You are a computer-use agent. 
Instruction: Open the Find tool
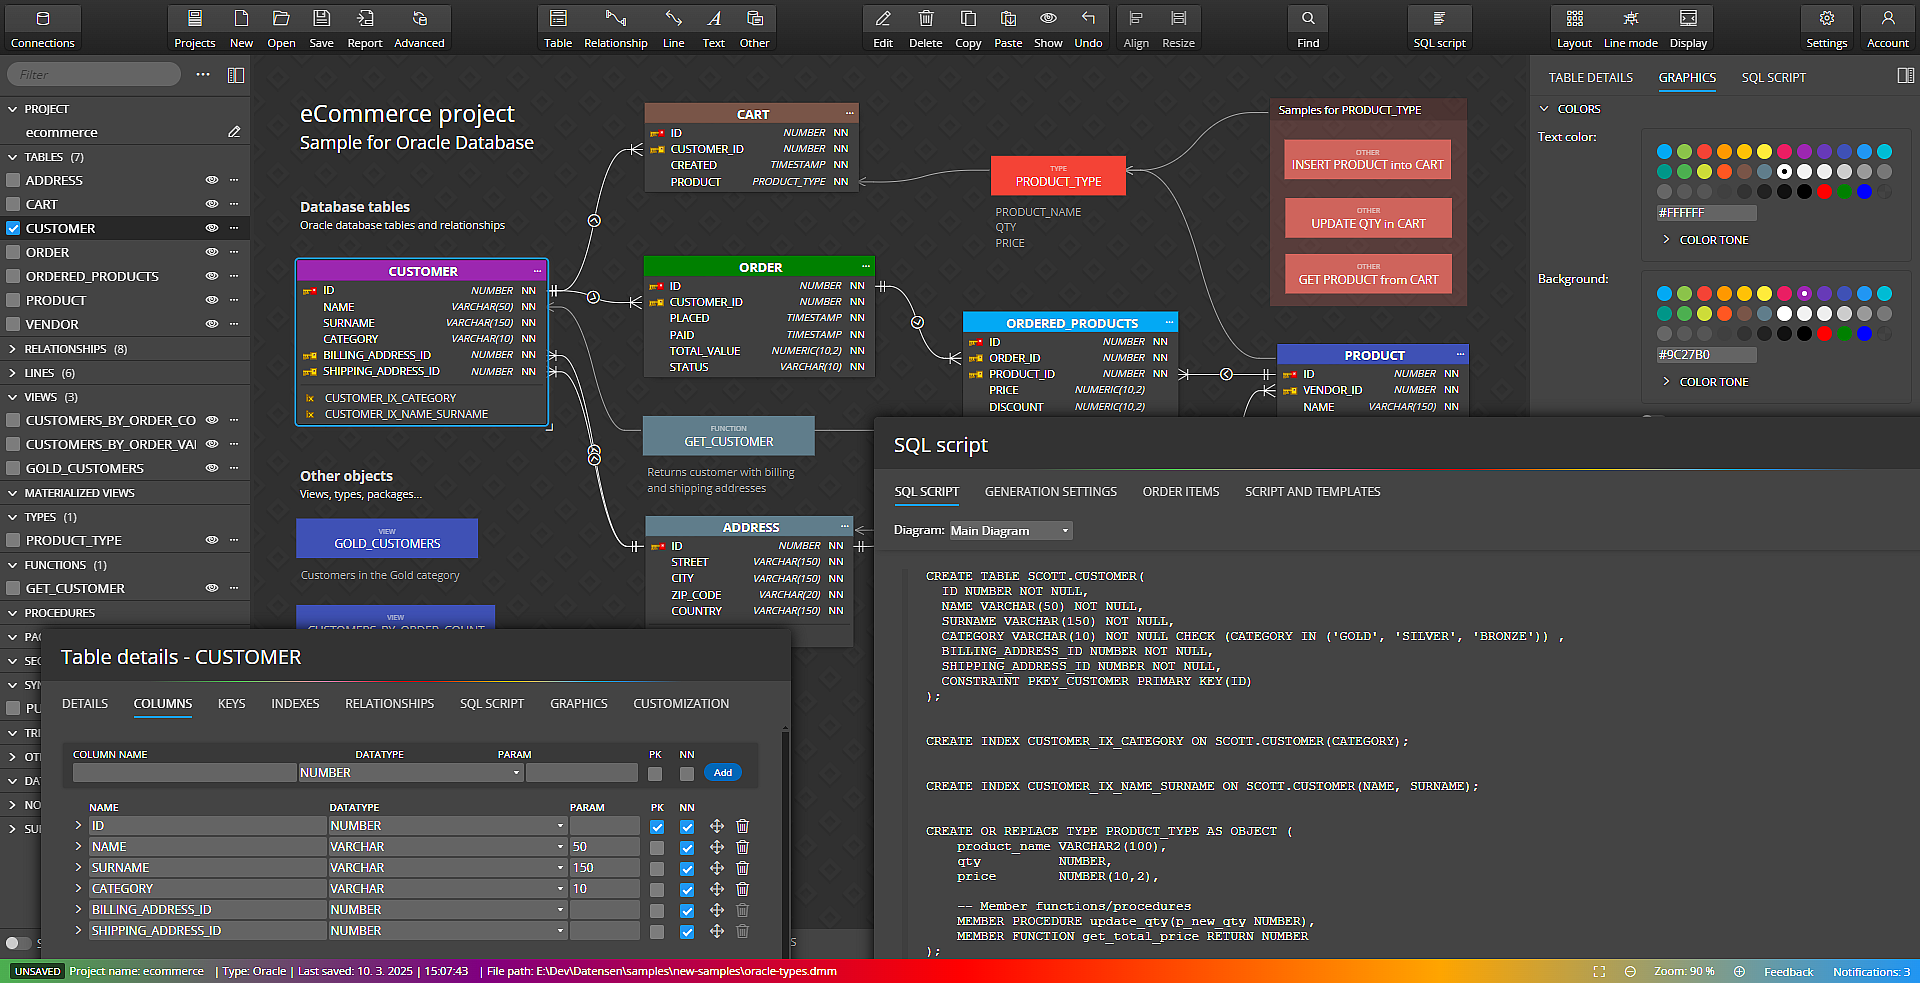[x=1307, y=27]
